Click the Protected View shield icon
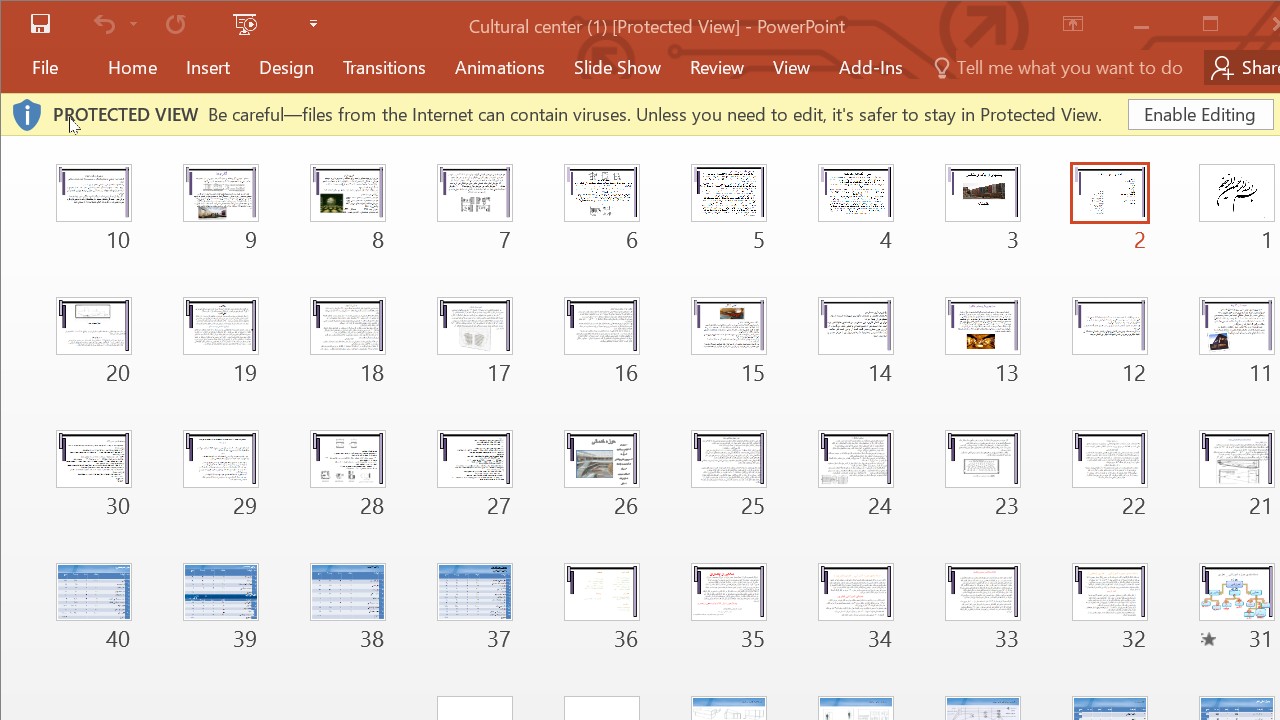The height and width of the screenshot is (720, 1280). (27, 115)
